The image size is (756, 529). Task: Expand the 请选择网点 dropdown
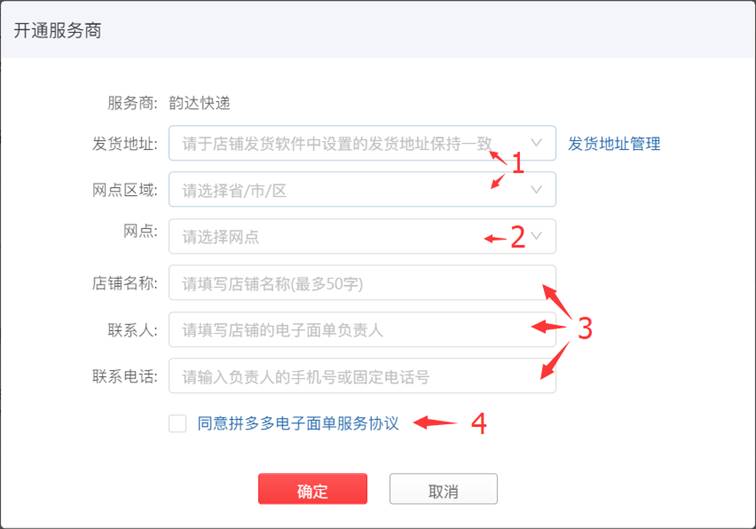click(x=362, y=236)
